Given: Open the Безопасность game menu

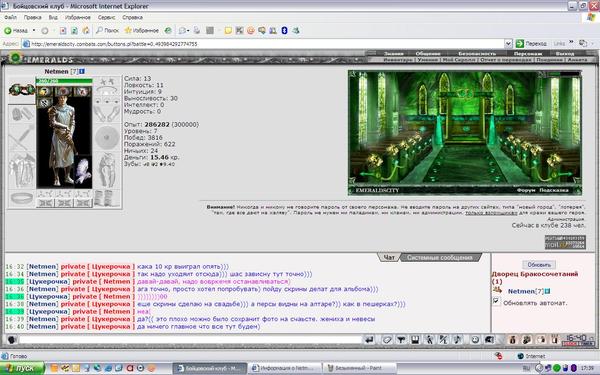Looking at the screenshot, I should (477, 54).
